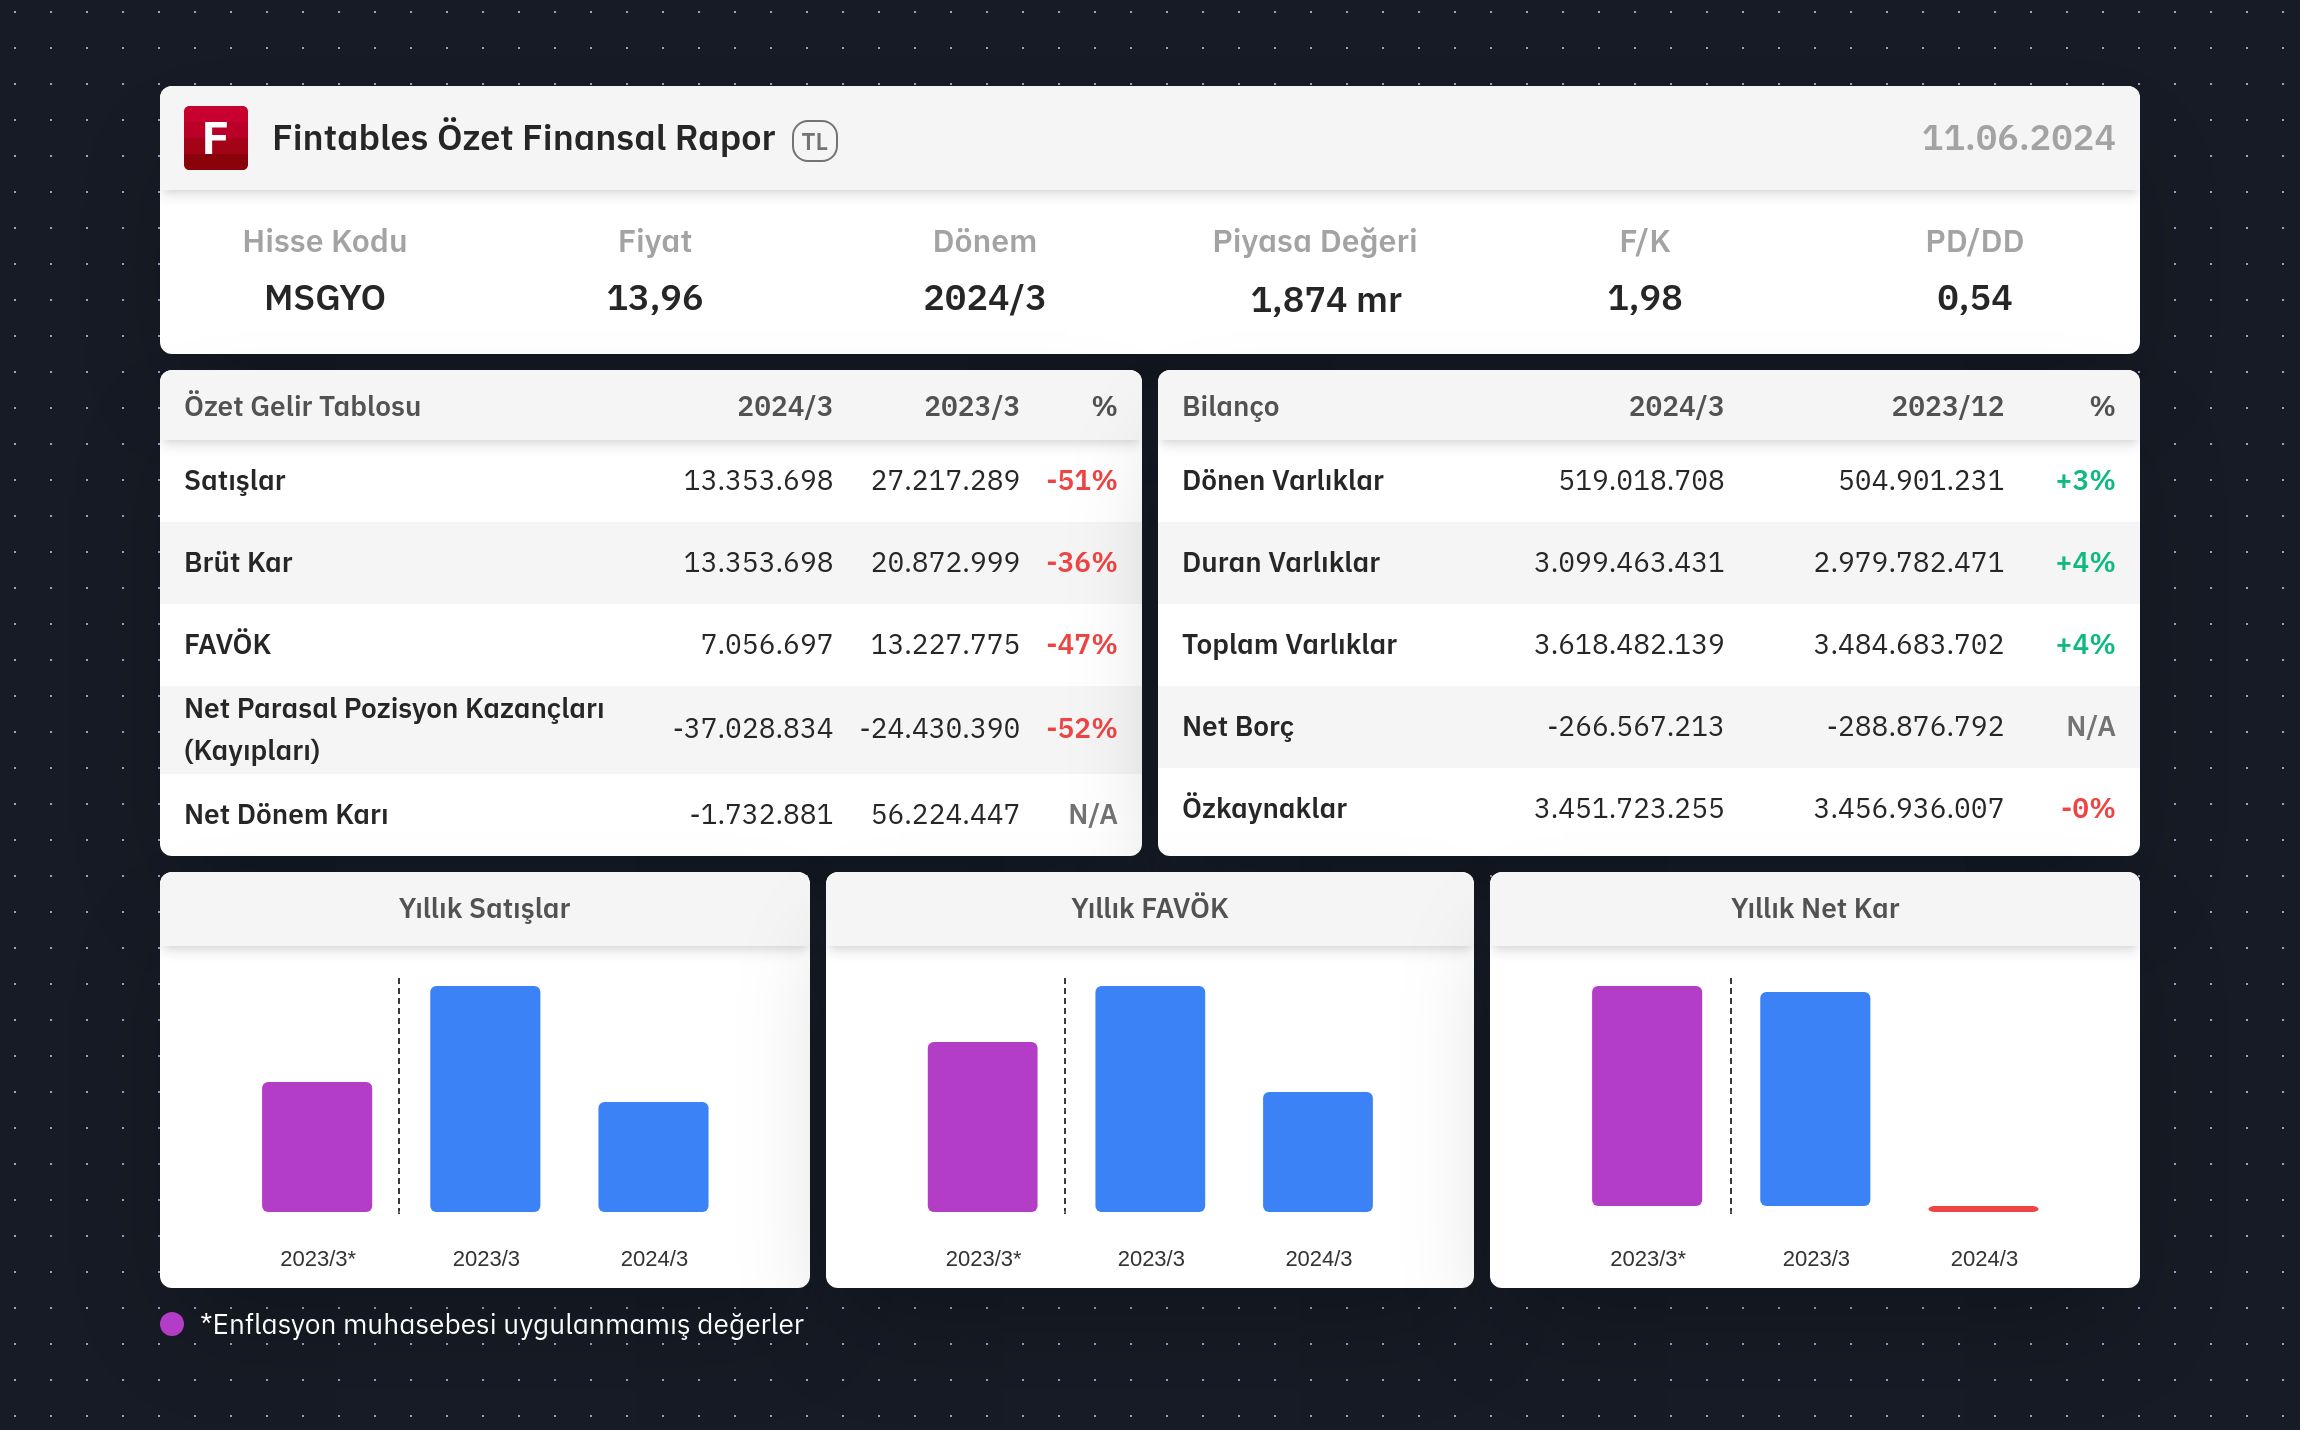This screenshot has width=2300, height=1430.
Task: Click the blue 2023/3 bar in Yıllık Net Kar
Action: click(1815, 1099)
